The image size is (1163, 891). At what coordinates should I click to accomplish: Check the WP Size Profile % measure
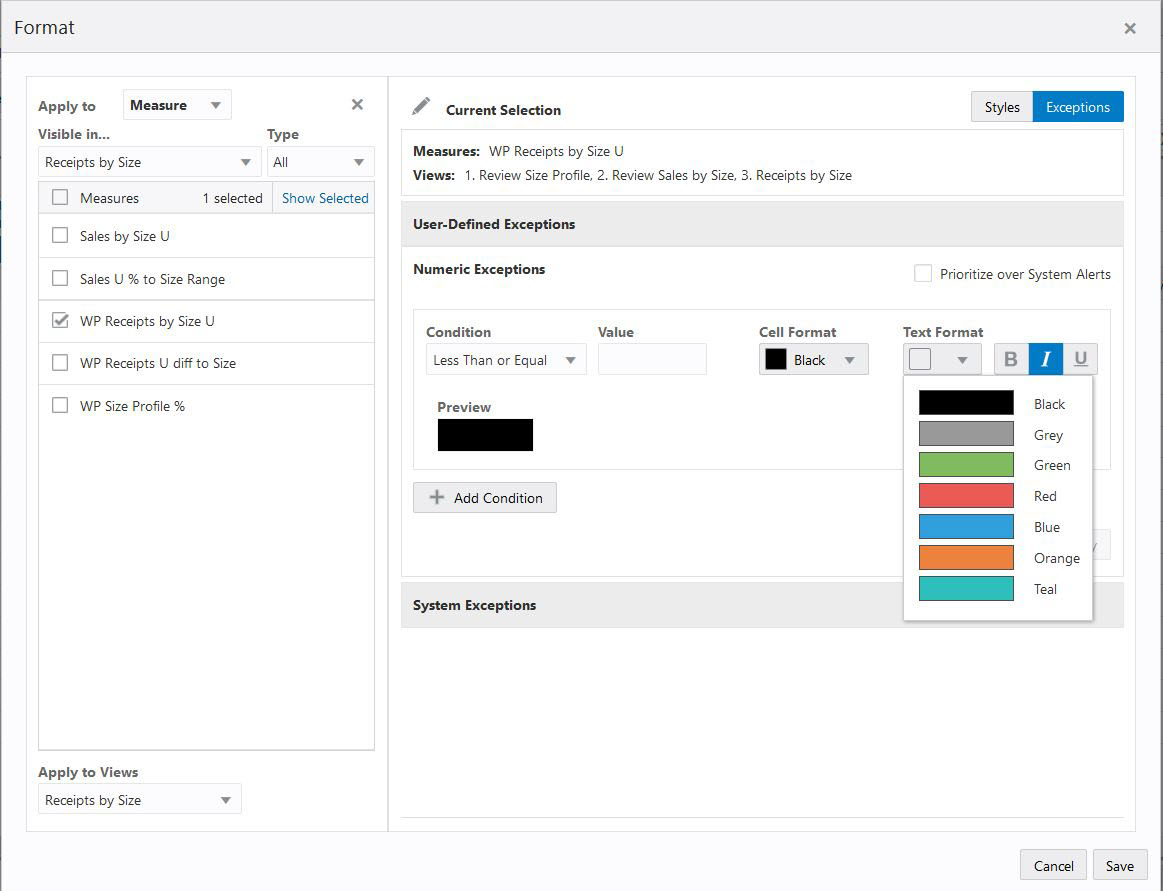(x=60, y=405)
